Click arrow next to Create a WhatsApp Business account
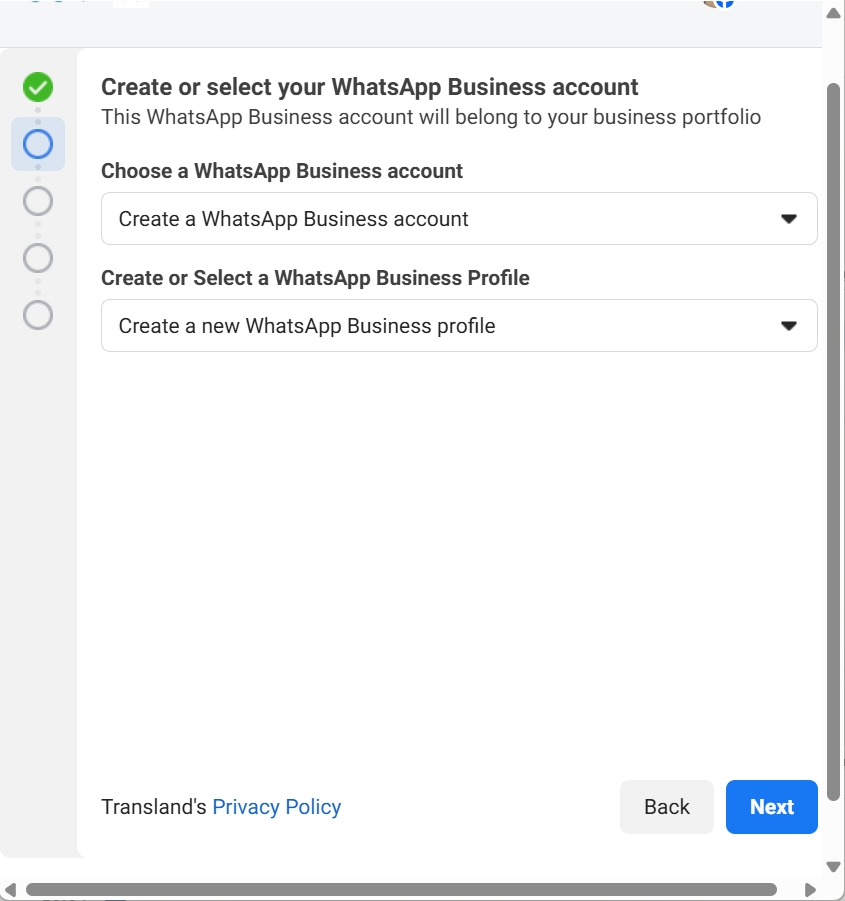 coord(789,219)
